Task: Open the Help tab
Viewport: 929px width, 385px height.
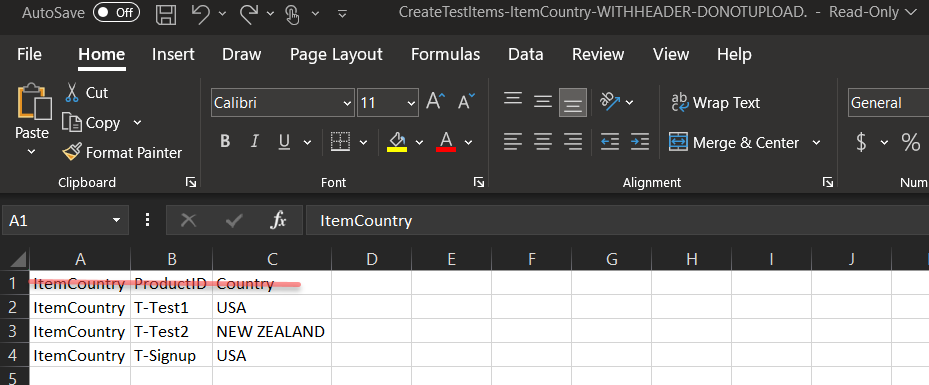Action: (734, 54)
